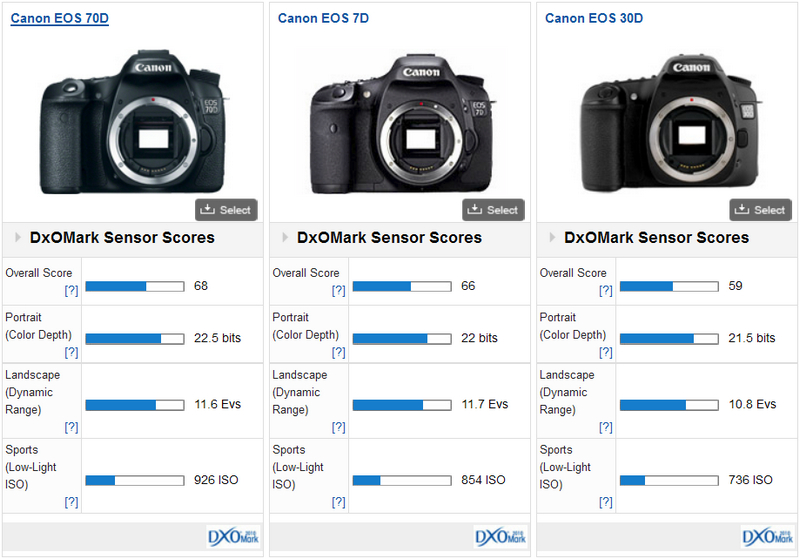The width and height of the screenshot is (800, 559).
Task: Click Select button under Canon EOS 30D
Action: coord(761,210)
